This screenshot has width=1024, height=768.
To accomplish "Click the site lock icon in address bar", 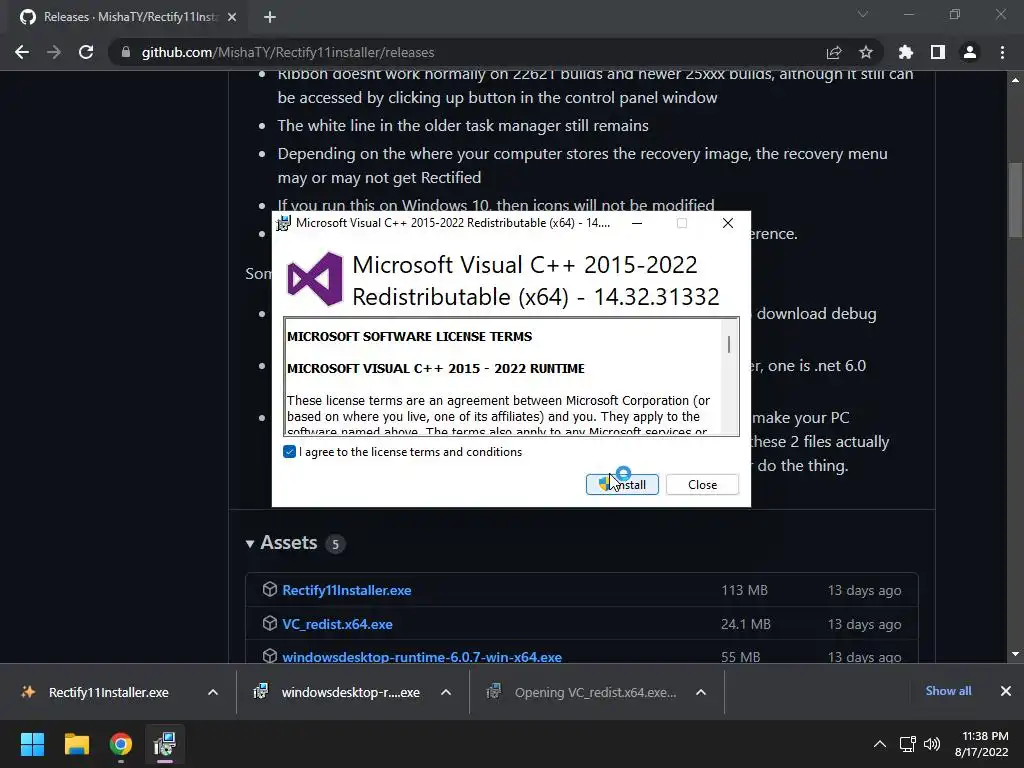I will pyautogui.click(x=126, y=52).
